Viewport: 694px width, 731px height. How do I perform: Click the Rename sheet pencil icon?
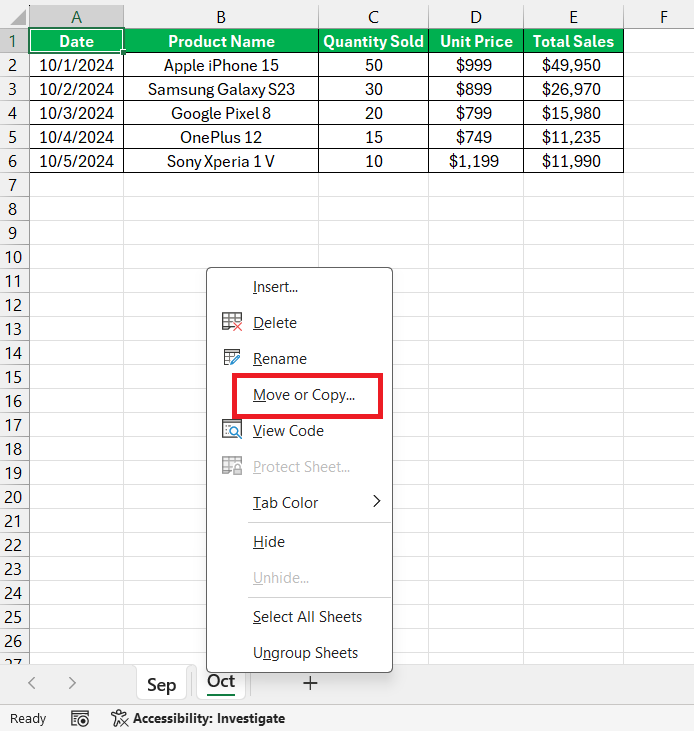pyautogui.click(x=232, y=358)
